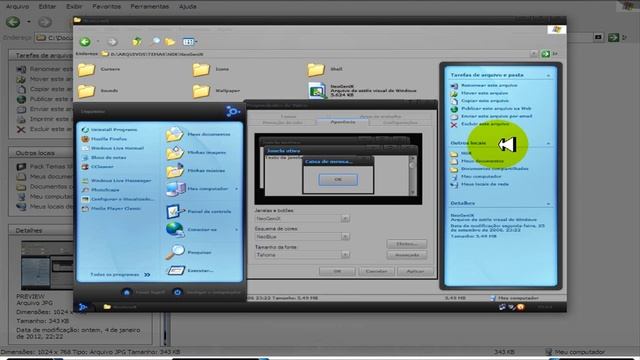The width and height of the screenshot is (640, 360).
Task: Open Painel de controle from start menu
Action: pyautogui.click(x=199, y=211)
